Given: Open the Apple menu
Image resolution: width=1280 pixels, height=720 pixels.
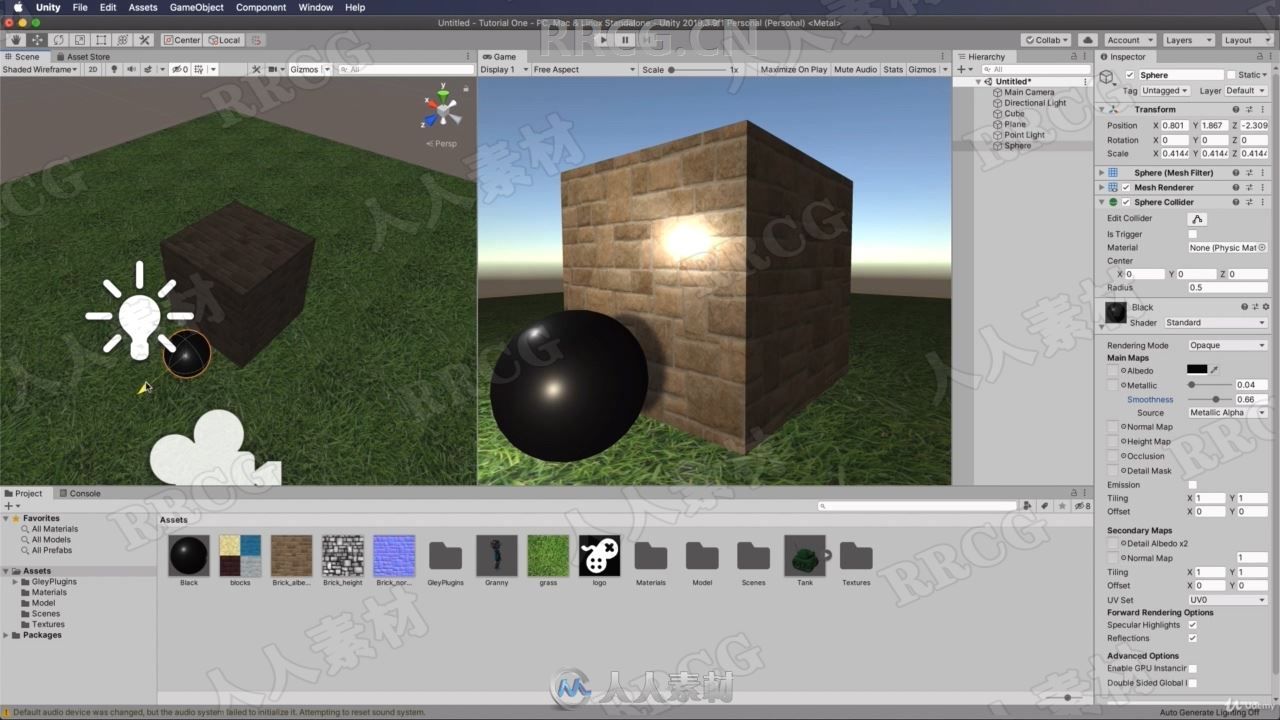Looking at the screenshot, I should click(18, 7).
